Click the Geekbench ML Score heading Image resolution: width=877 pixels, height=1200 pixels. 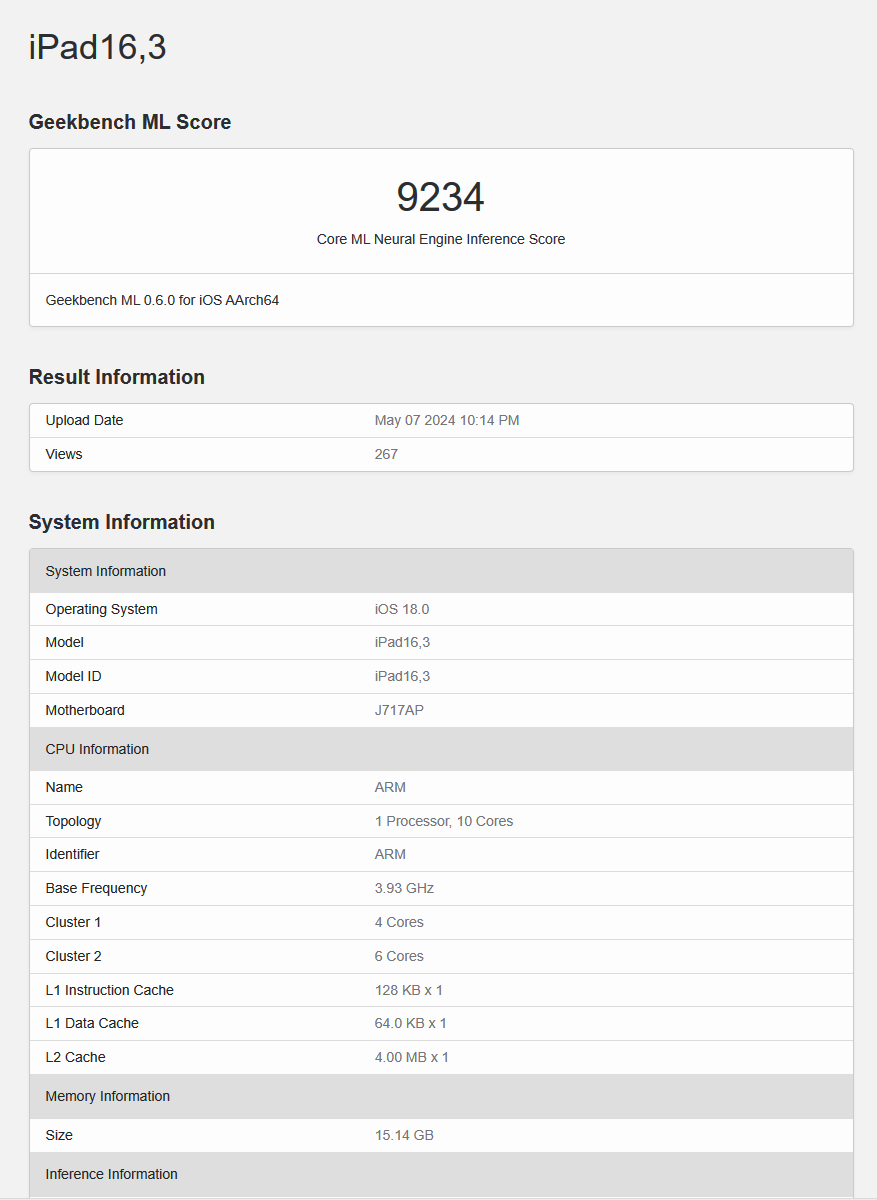point(130,122)
